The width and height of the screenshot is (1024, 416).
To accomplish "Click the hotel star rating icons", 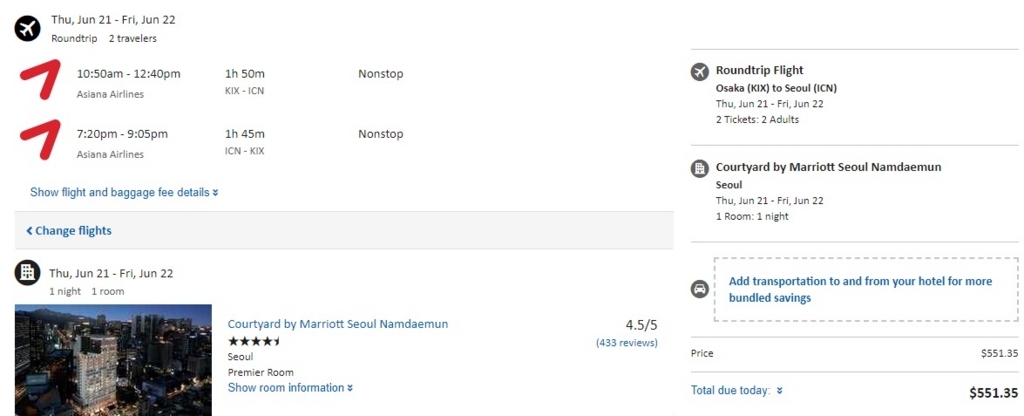I will [x=255, y=341].
